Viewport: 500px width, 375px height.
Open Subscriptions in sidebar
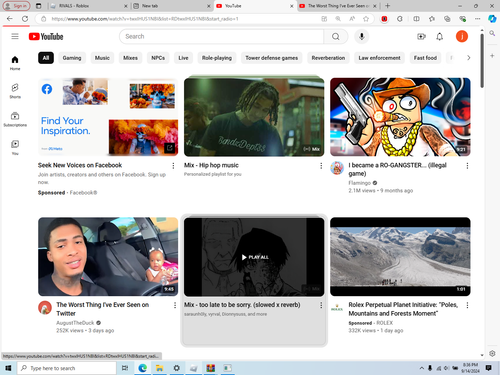pyautogui.click(x=15, y=119)
